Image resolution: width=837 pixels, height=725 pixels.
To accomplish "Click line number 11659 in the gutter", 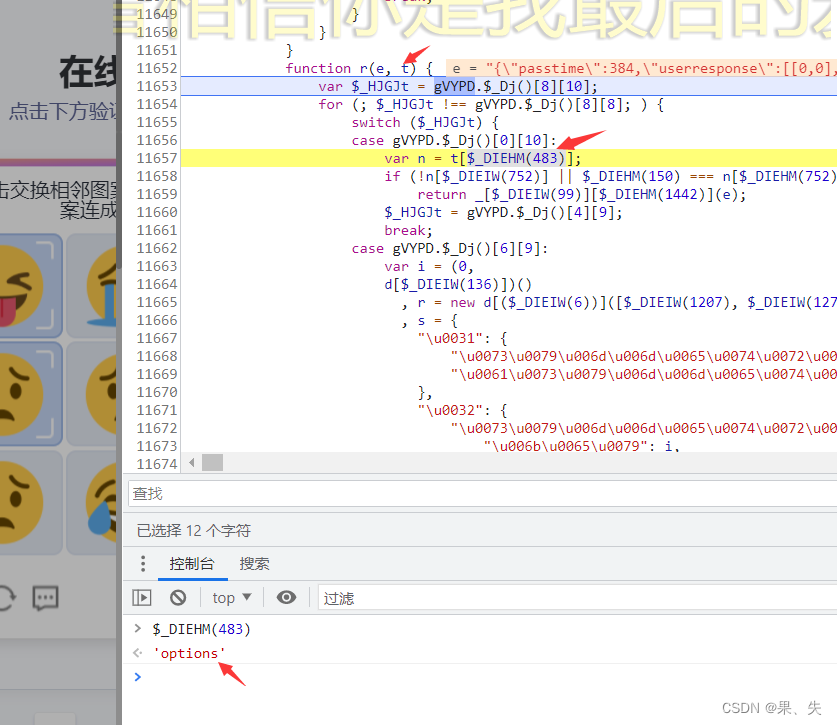I will (156, 194).
